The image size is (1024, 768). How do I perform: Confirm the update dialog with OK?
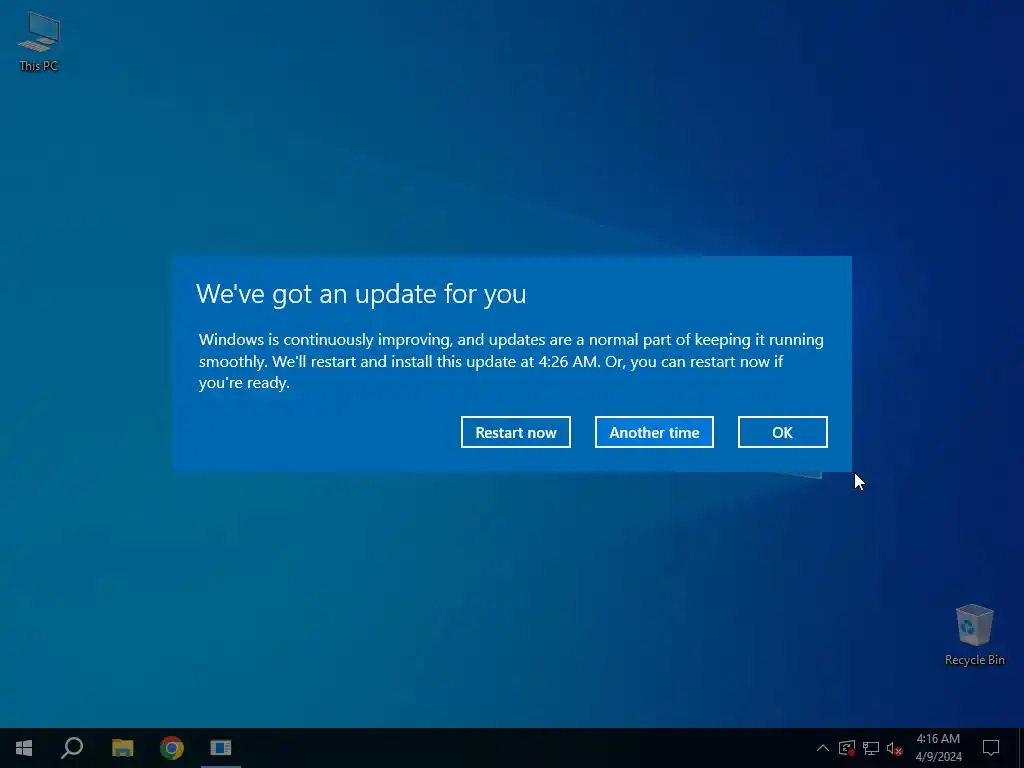(x=782, y=432)
